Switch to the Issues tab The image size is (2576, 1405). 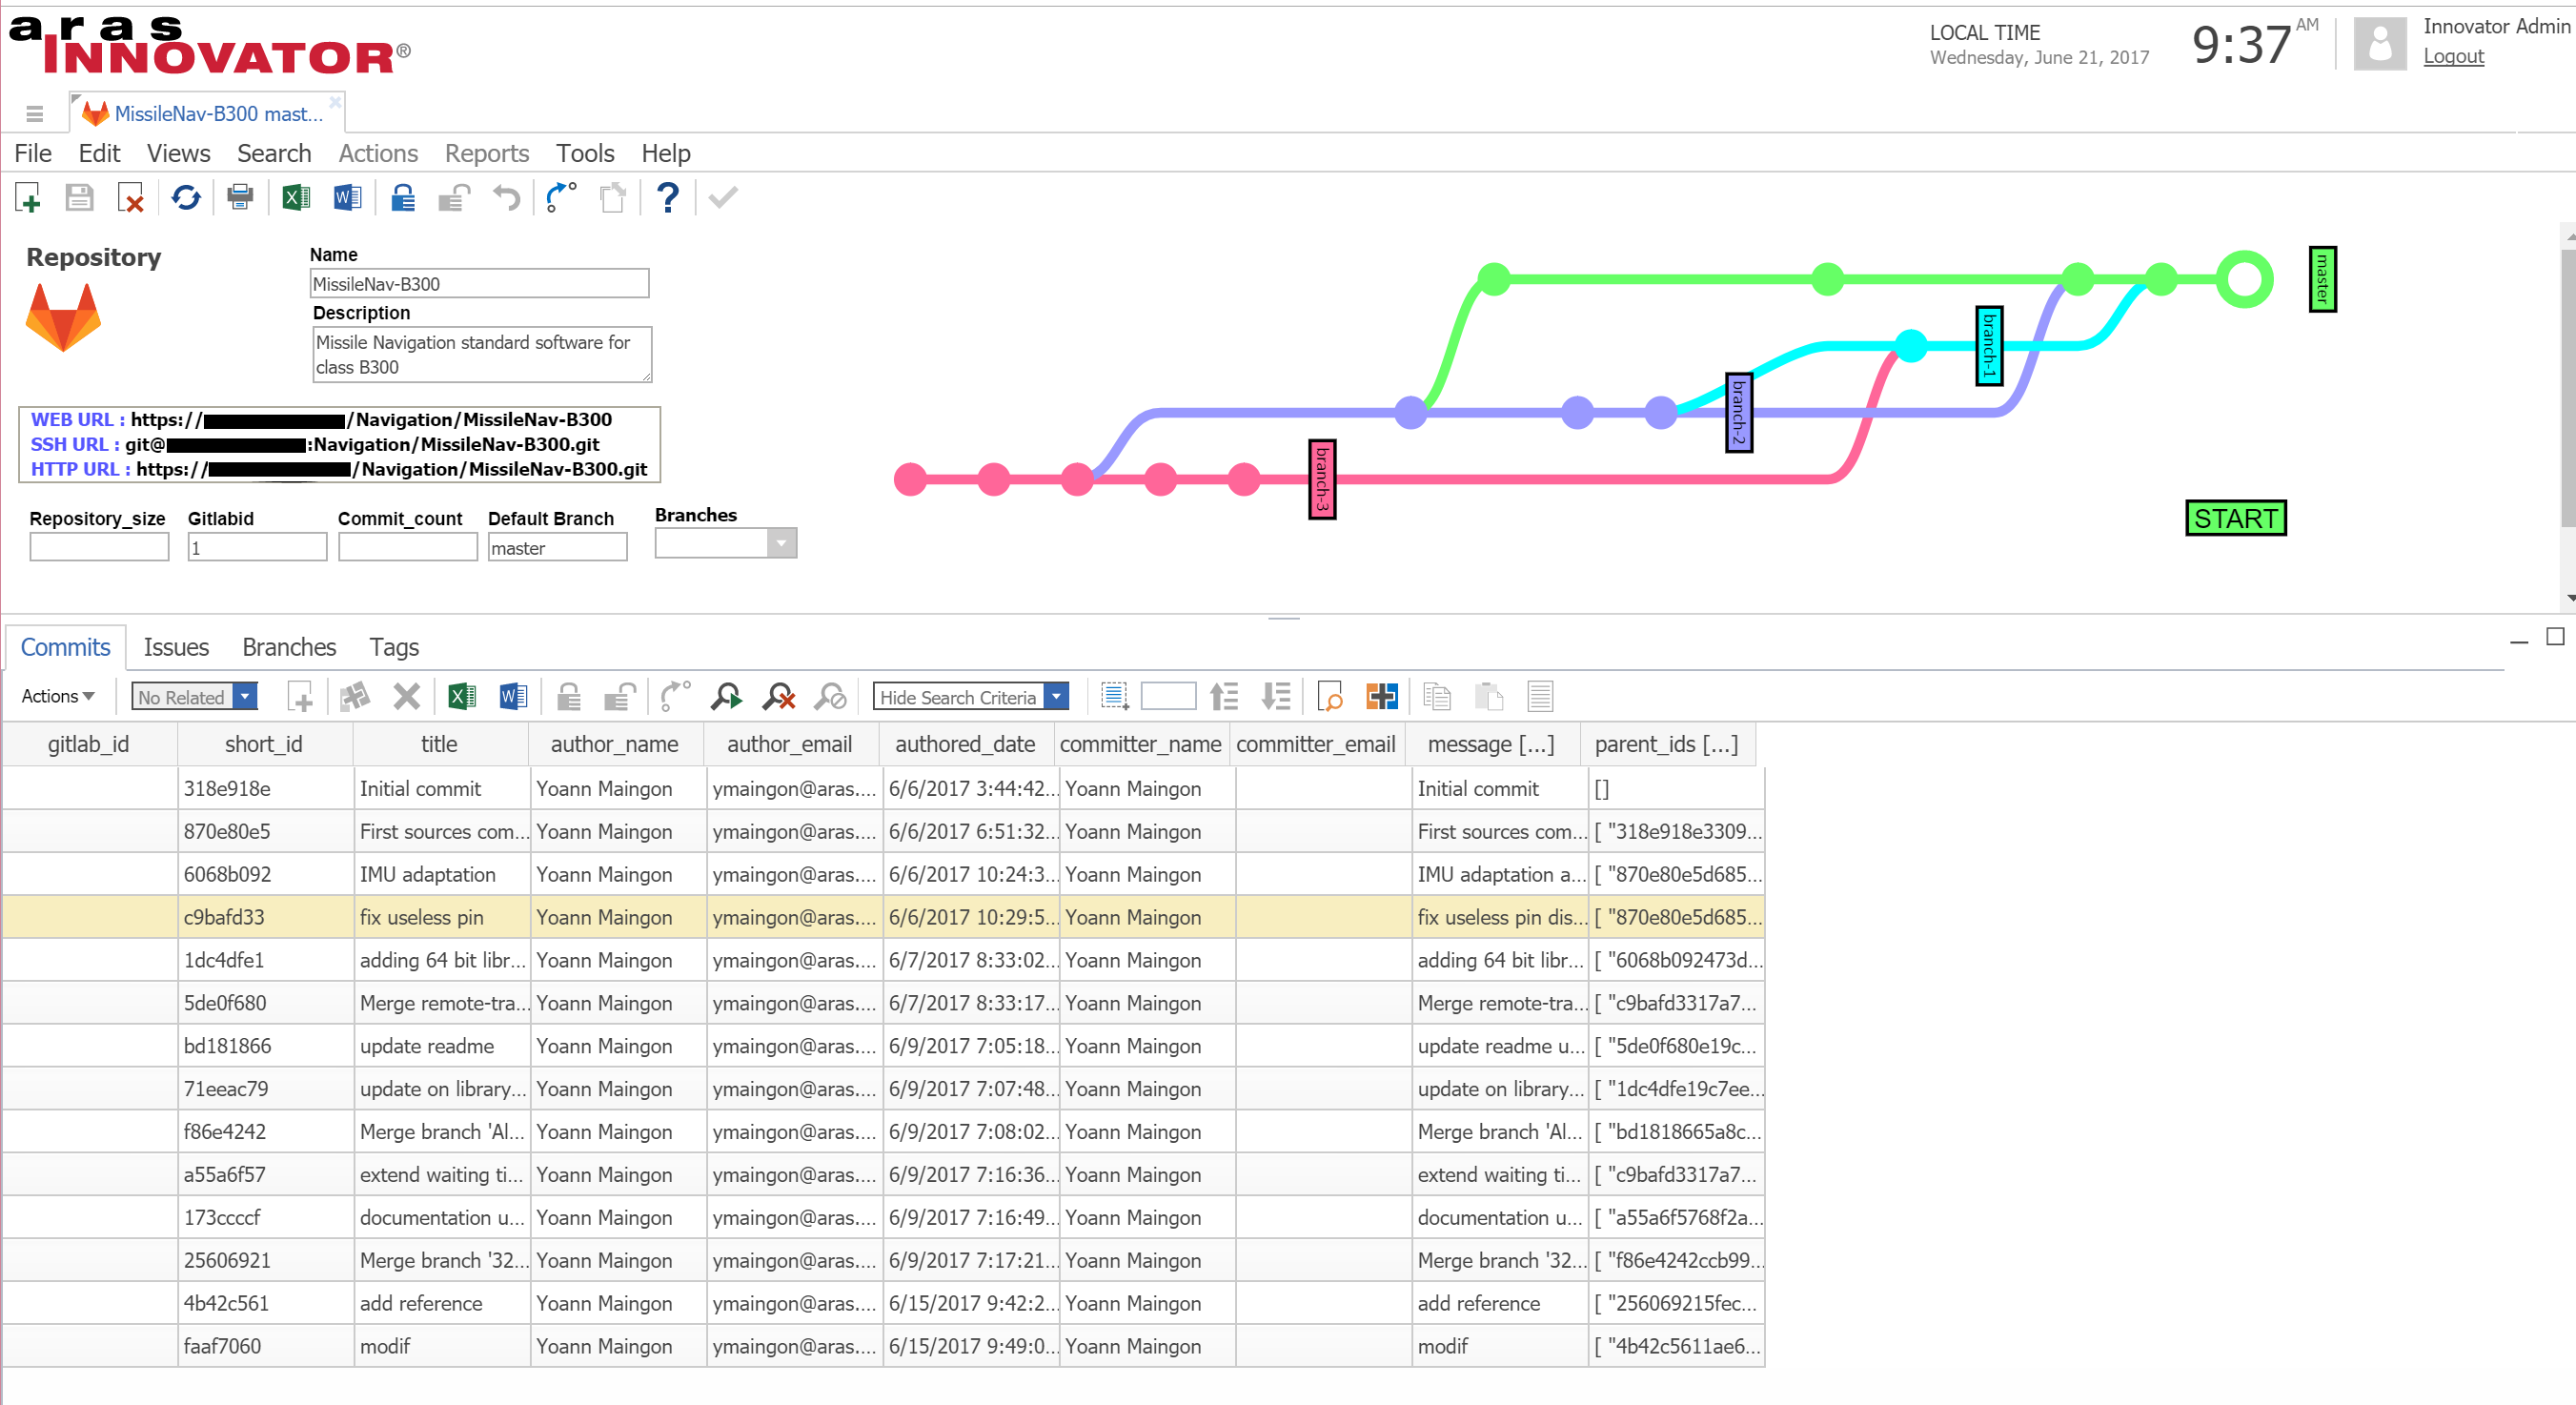point(176,647)
